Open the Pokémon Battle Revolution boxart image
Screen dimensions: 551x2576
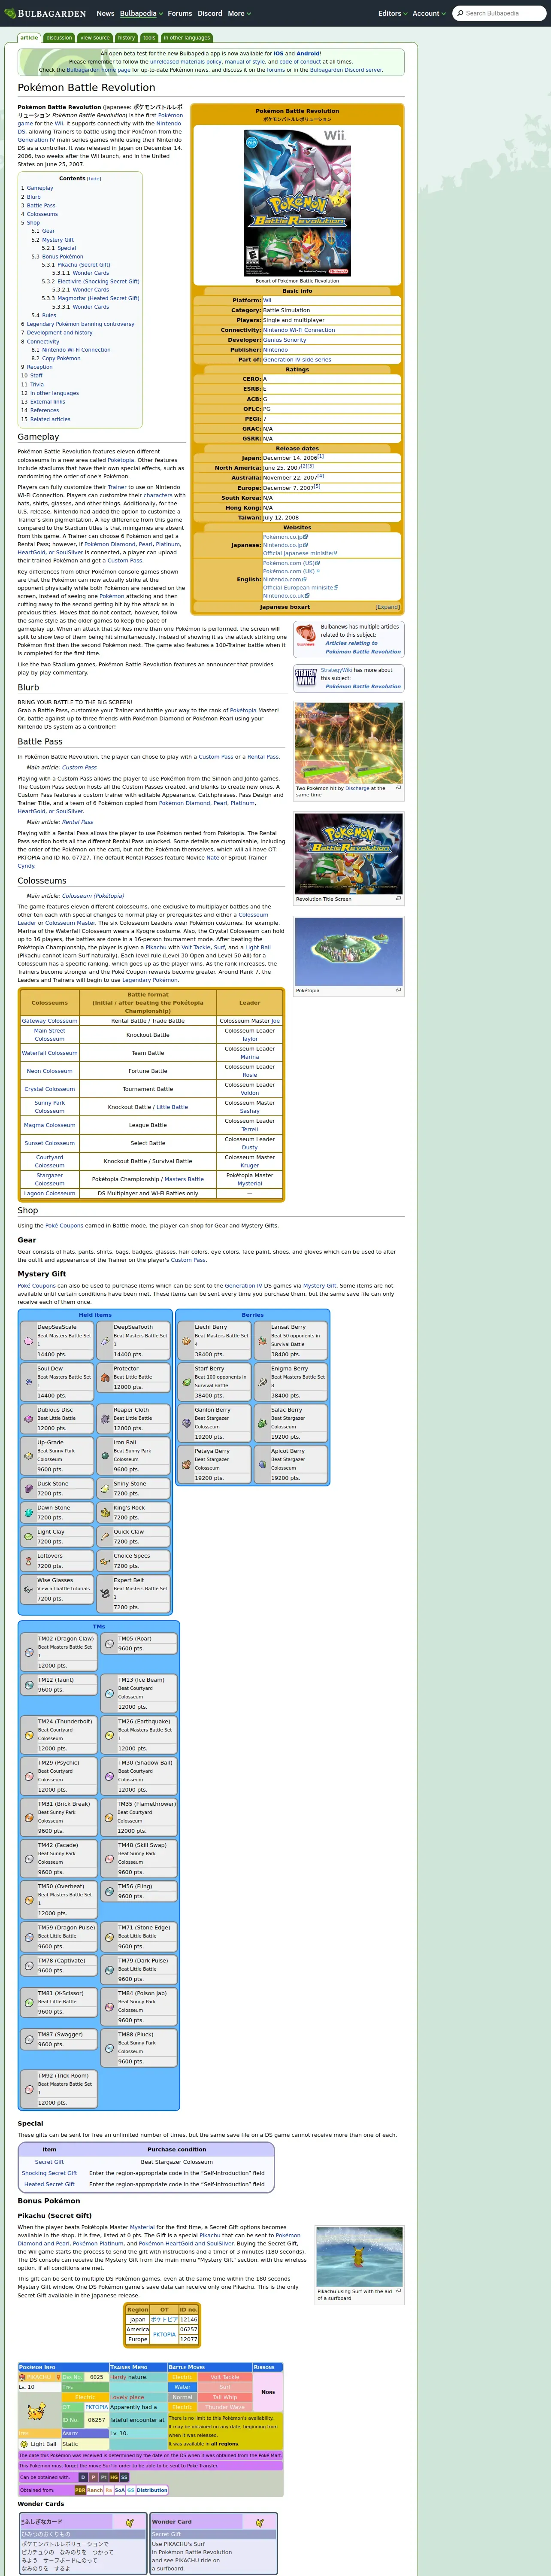(x=297, y=203)
